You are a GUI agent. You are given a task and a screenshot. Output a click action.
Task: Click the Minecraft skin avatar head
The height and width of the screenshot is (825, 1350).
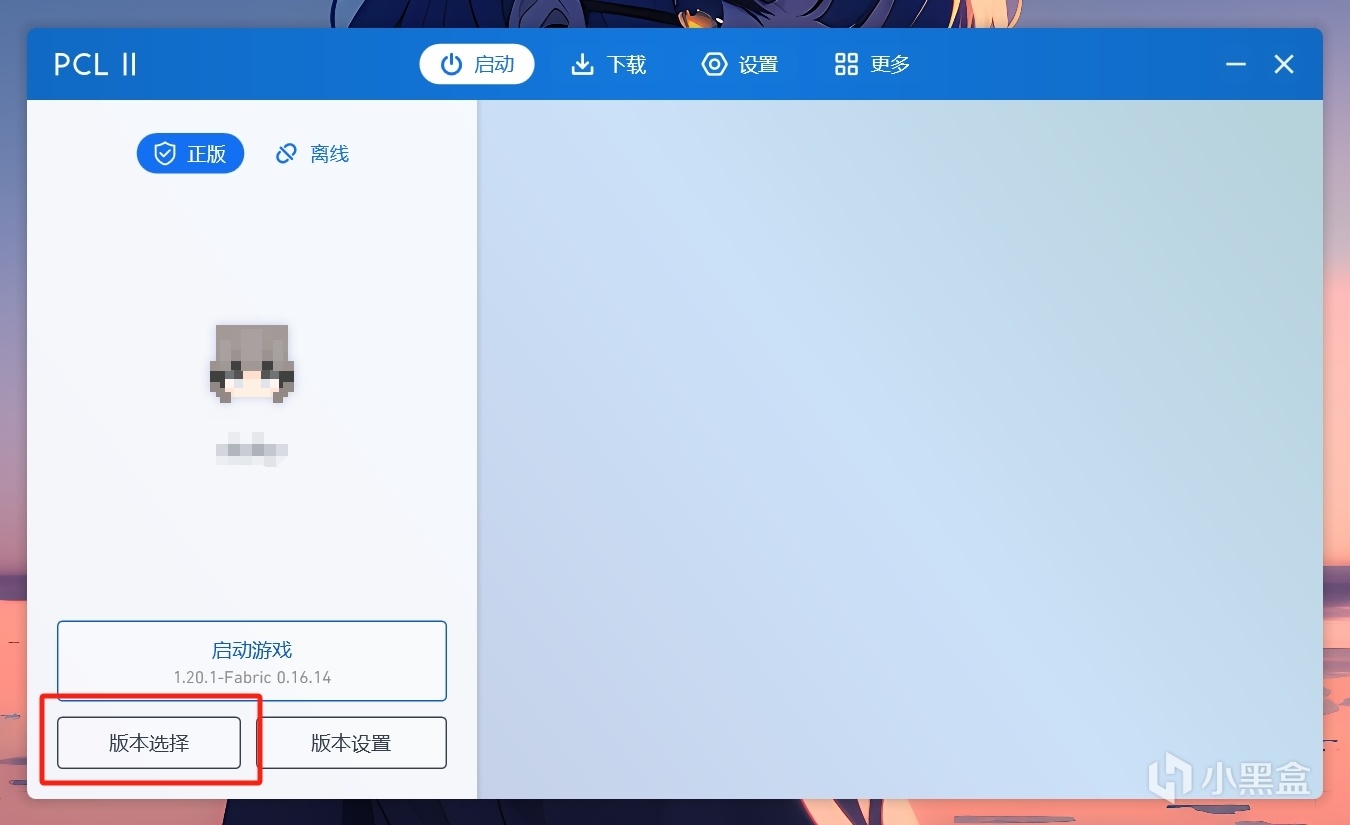tap(252, 363)
